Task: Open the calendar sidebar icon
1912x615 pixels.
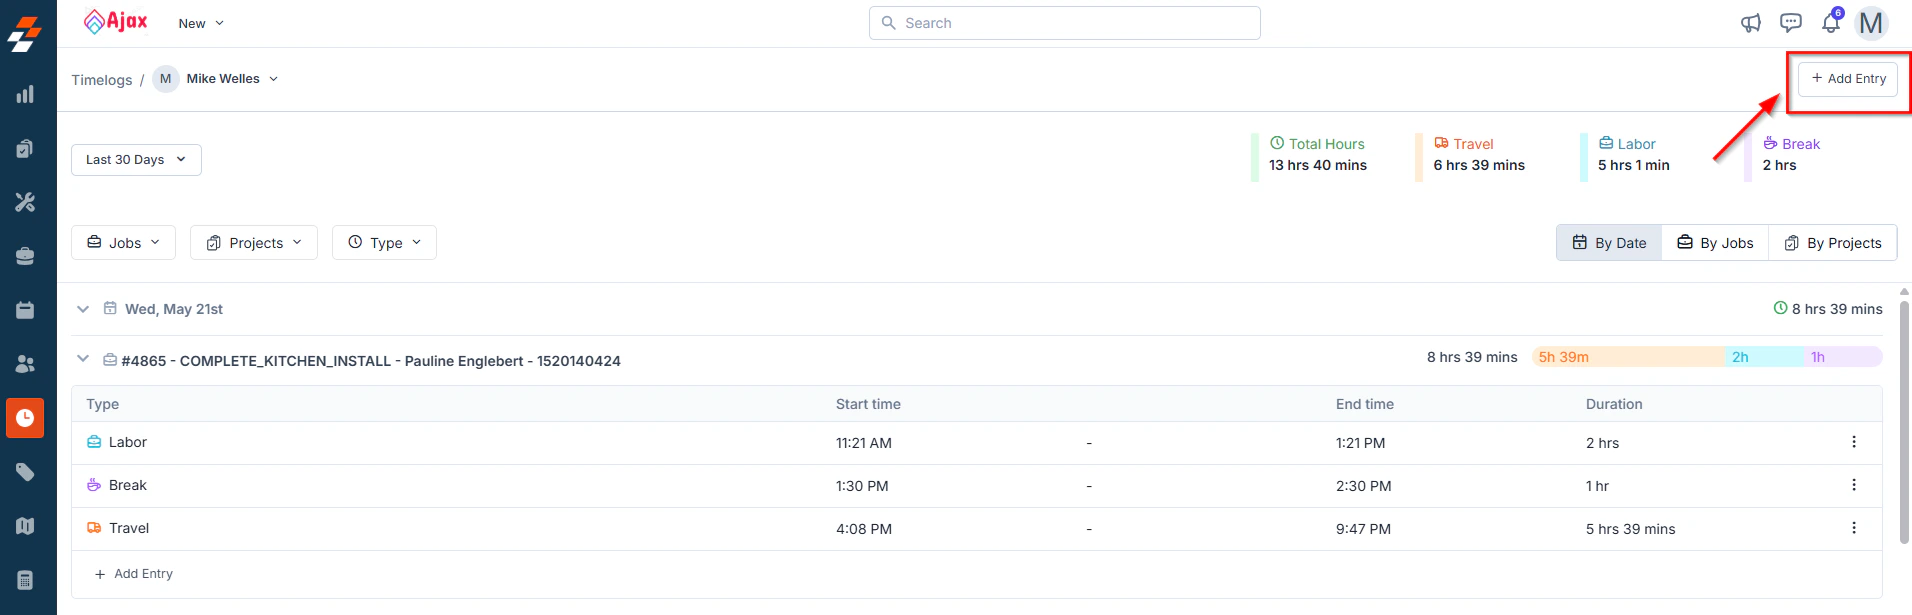Action: [x=25, y=310]
